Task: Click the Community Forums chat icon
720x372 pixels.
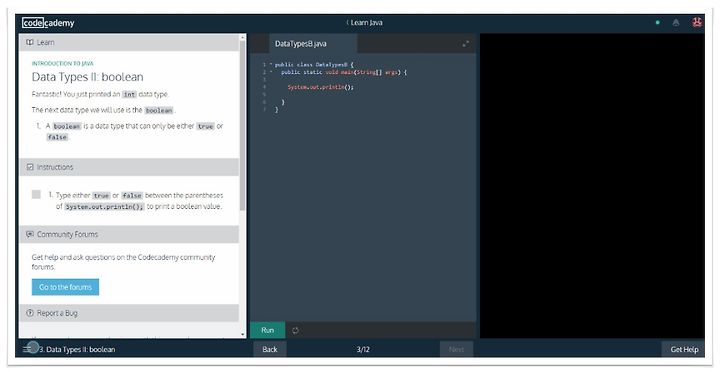Action: click(30, 234)
